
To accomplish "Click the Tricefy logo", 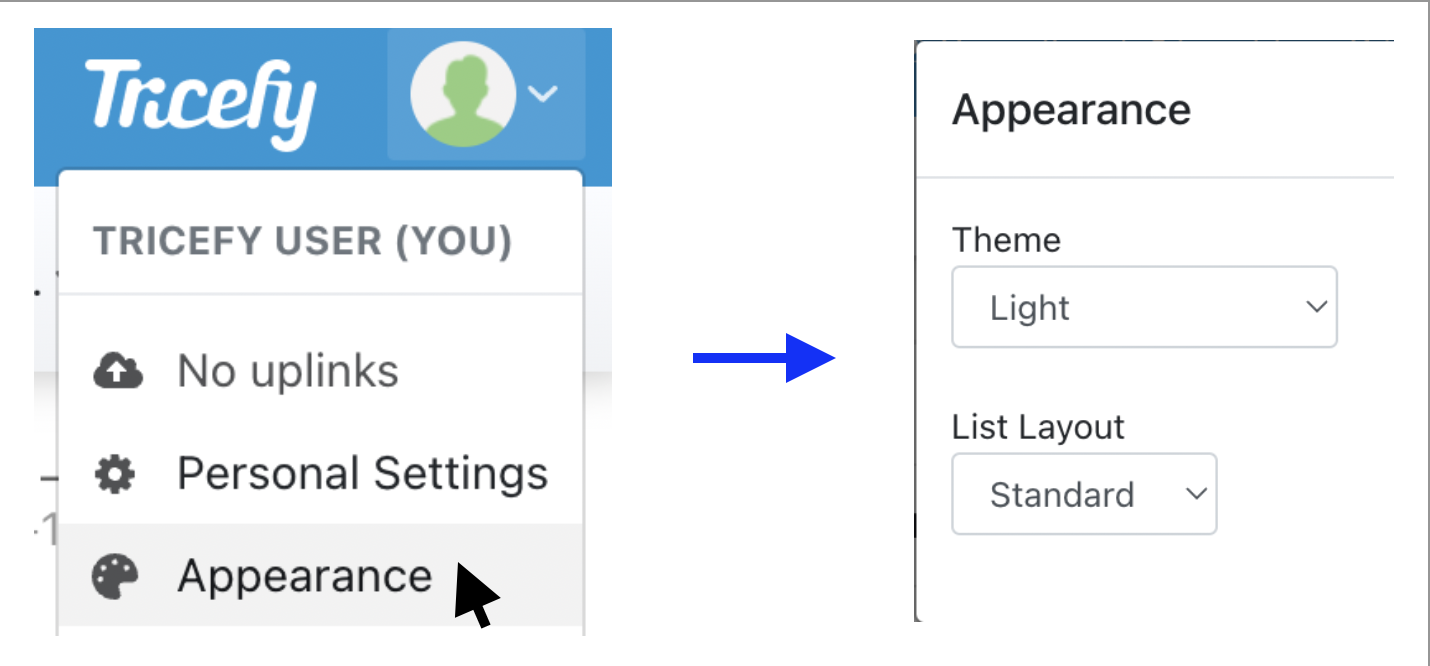I will [x=200, y=101].
